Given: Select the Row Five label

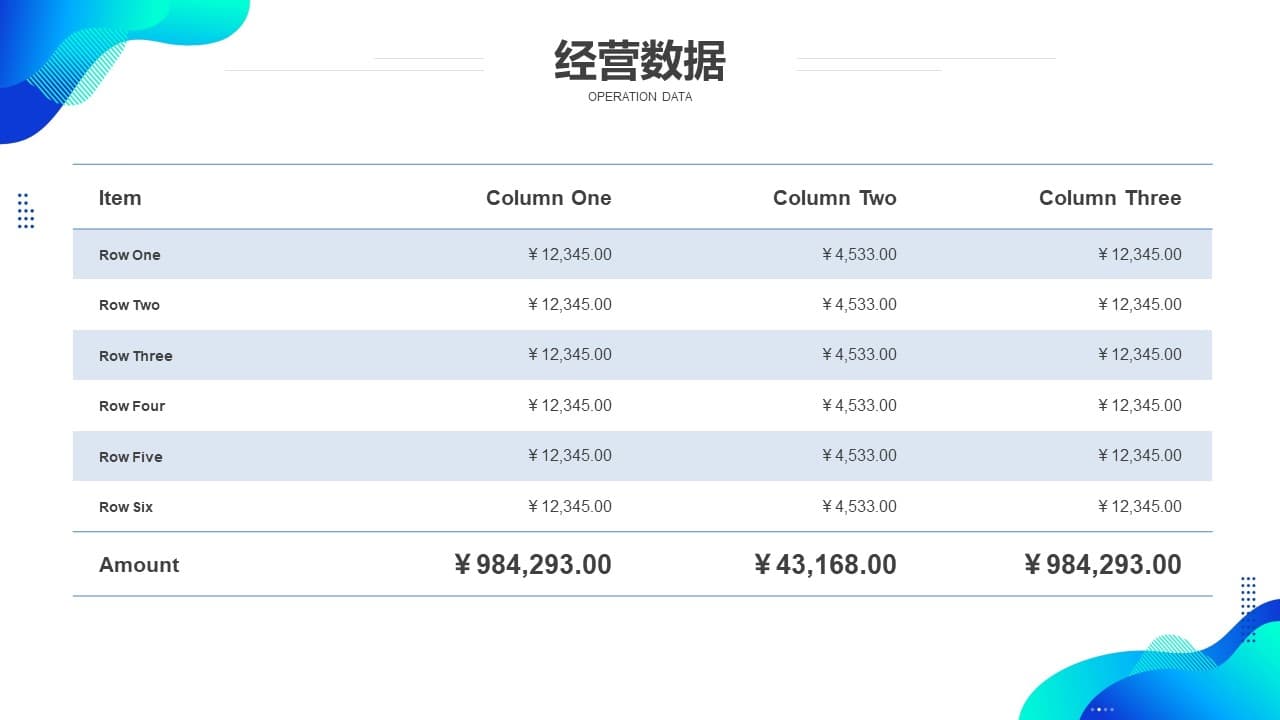Looking at the screenshot, I should point(130,457).
